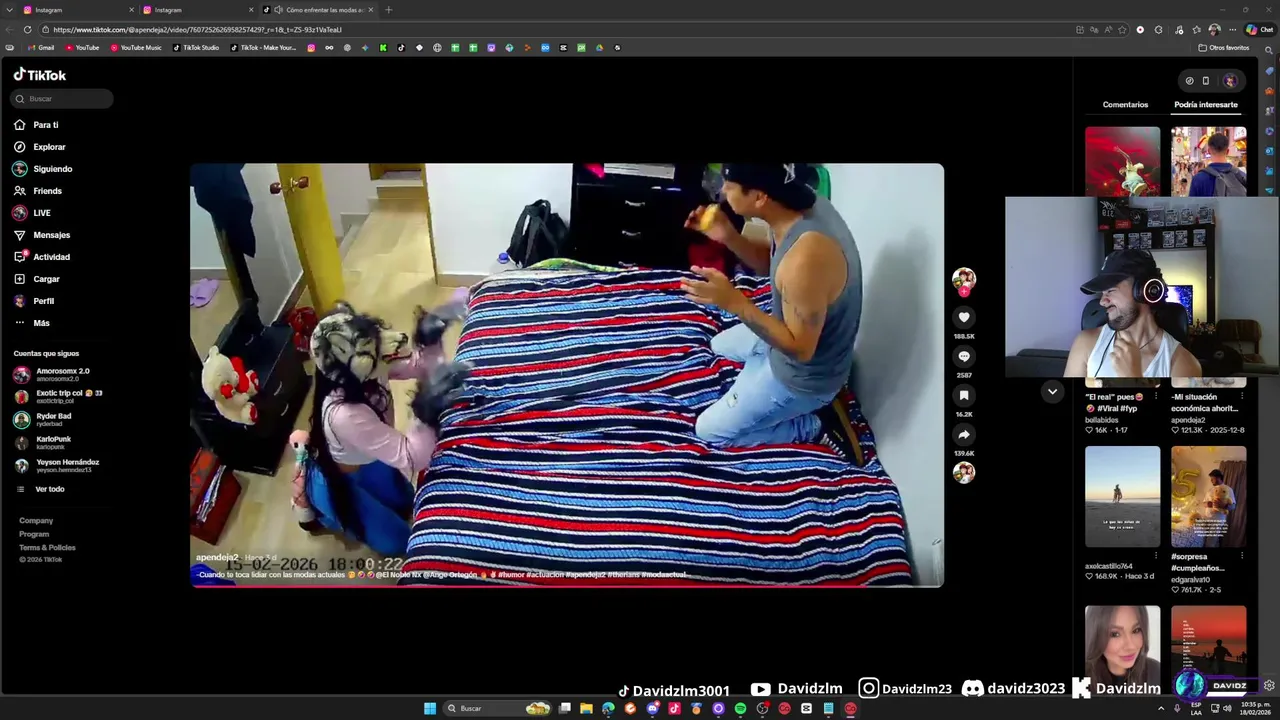Focus the TikTok Buscar search field
This screenshot has width=1280, height=720.
[62, 99]
